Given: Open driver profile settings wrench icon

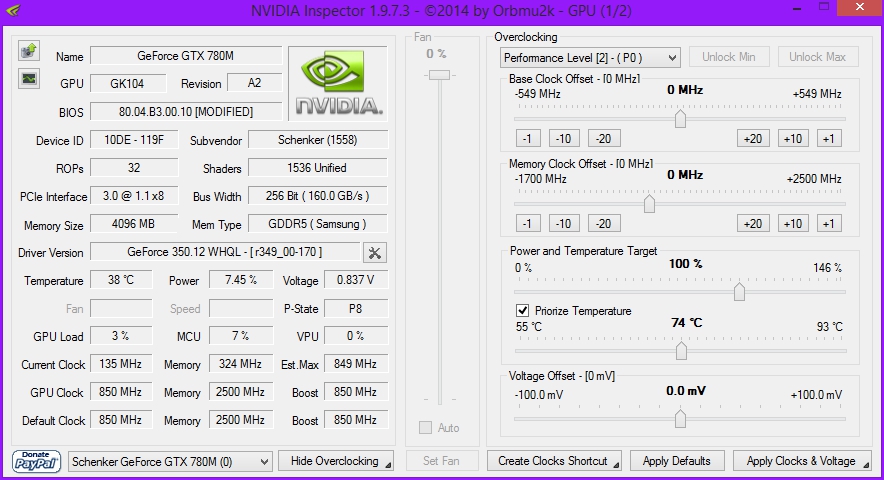Looking at the screenshot, I should click(x=374, y=253).
